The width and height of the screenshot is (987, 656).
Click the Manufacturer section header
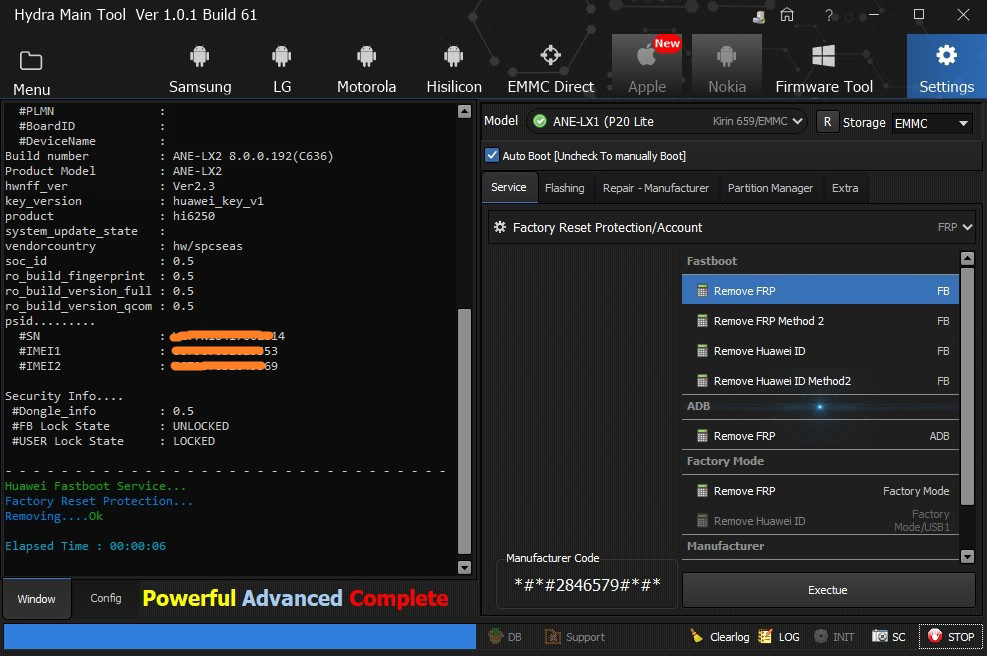point(820,546)
